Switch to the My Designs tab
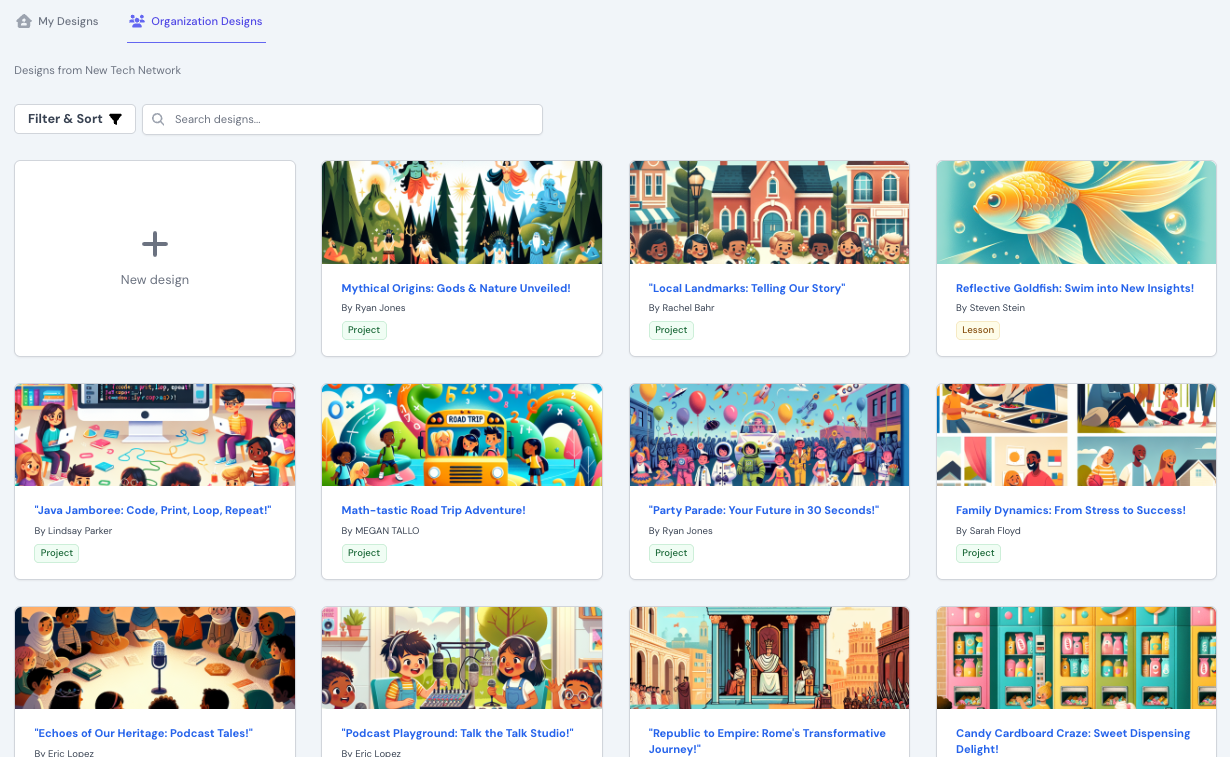 point(67,21)
